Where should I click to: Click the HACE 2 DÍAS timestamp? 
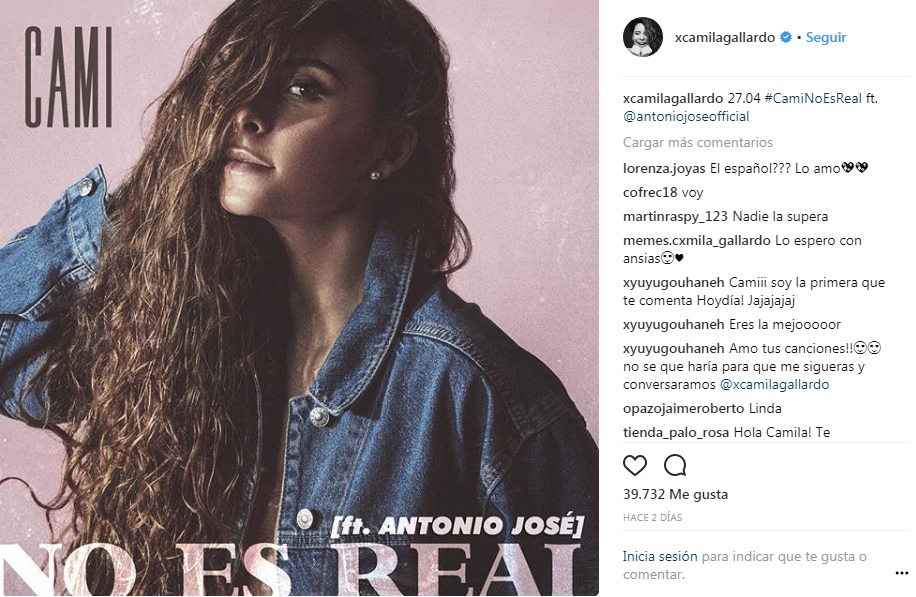click(x=652, y=518)
